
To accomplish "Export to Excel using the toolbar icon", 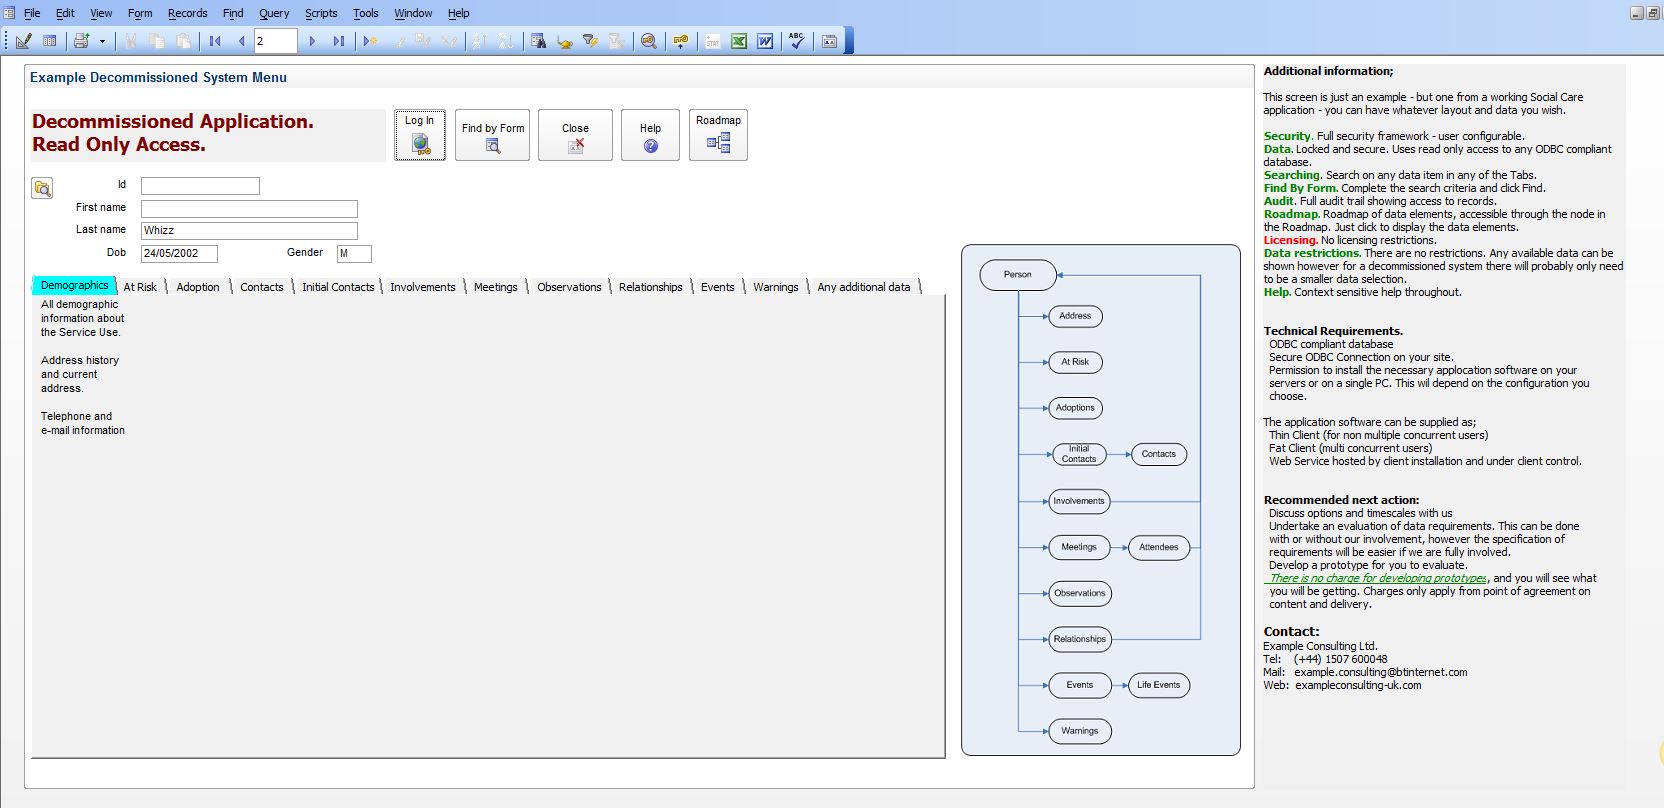I will pos(739,41).
